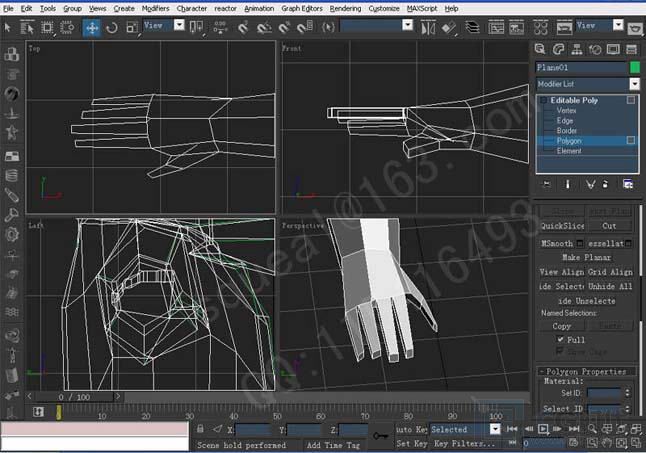Switch to the Create command panel
Image resolution: width=646 pixels, height=453 pixels.
click(x=540, y=49)
